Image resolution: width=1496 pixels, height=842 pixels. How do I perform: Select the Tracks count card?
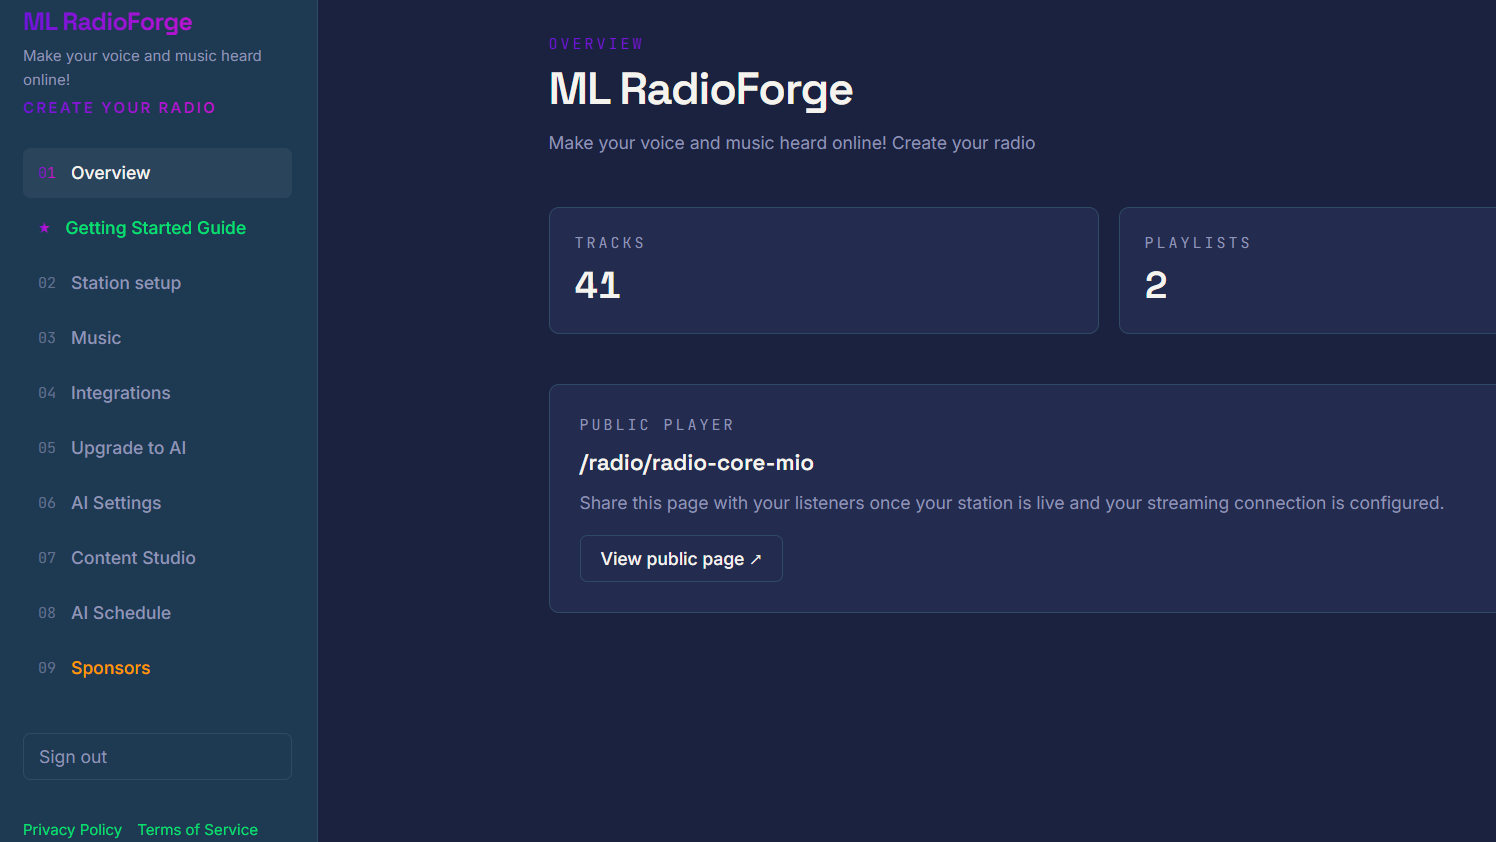click(x=824, y=270)
